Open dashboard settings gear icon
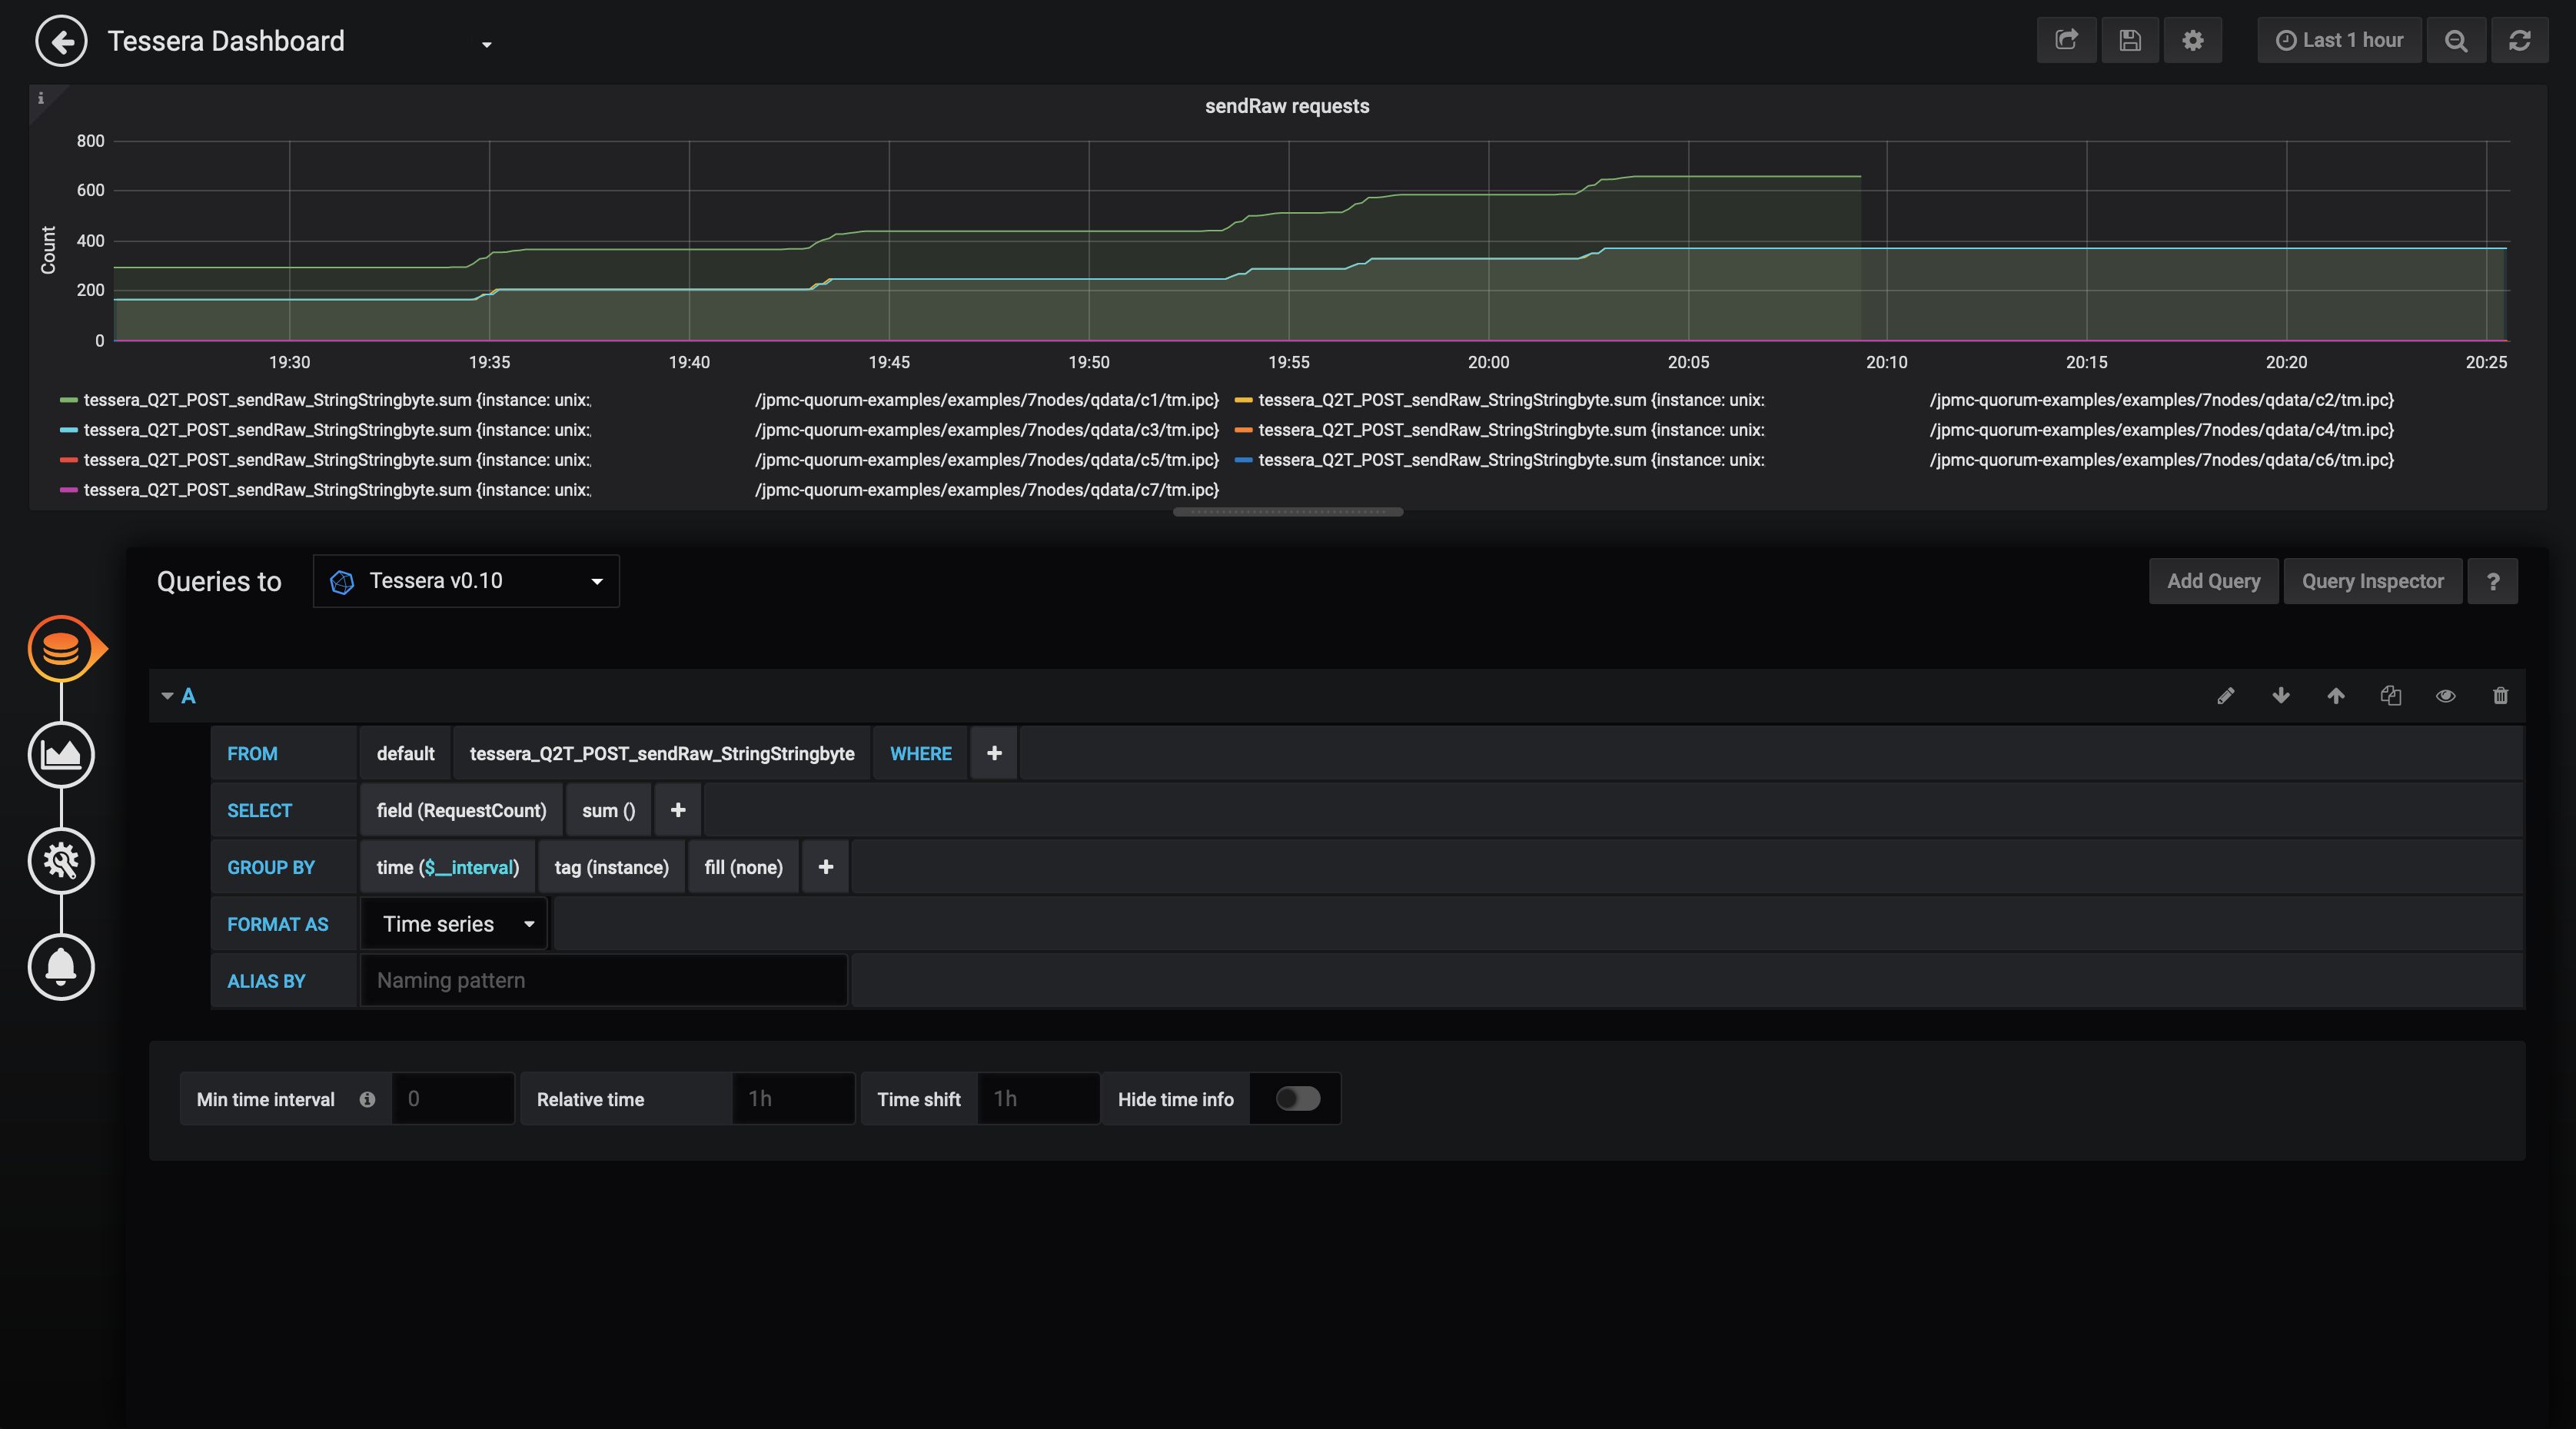Screen dimensions: 2576x1429 point(2193,40)
